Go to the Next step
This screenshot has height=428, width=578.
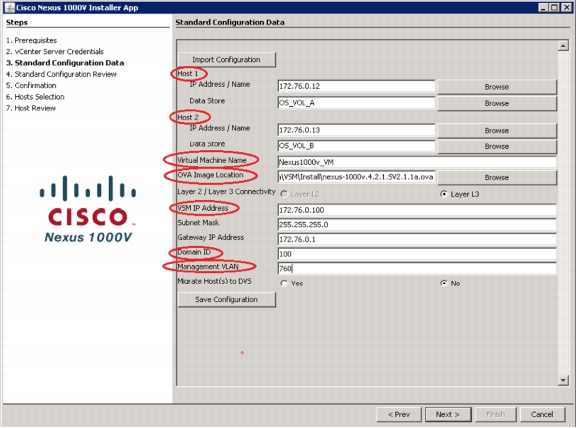point(448,414)
